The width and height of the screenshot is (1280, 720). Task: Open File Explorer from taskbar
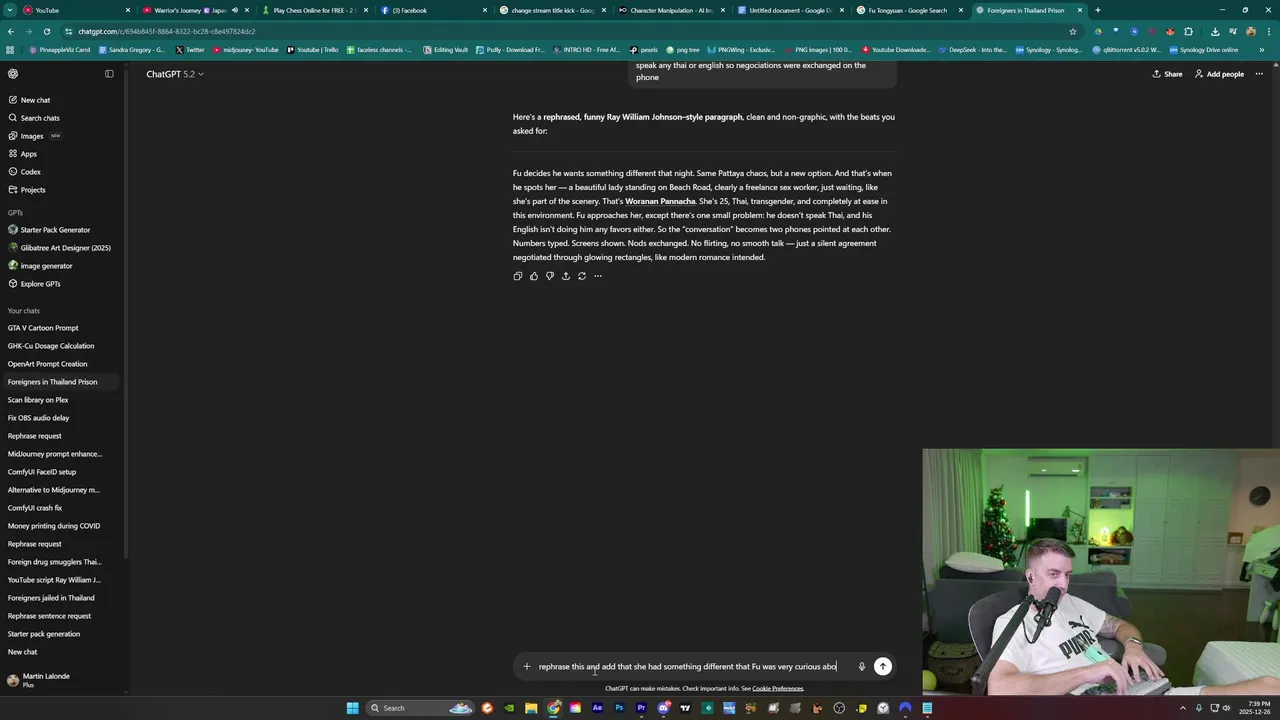pyautogui.click(x=531, y=708)
